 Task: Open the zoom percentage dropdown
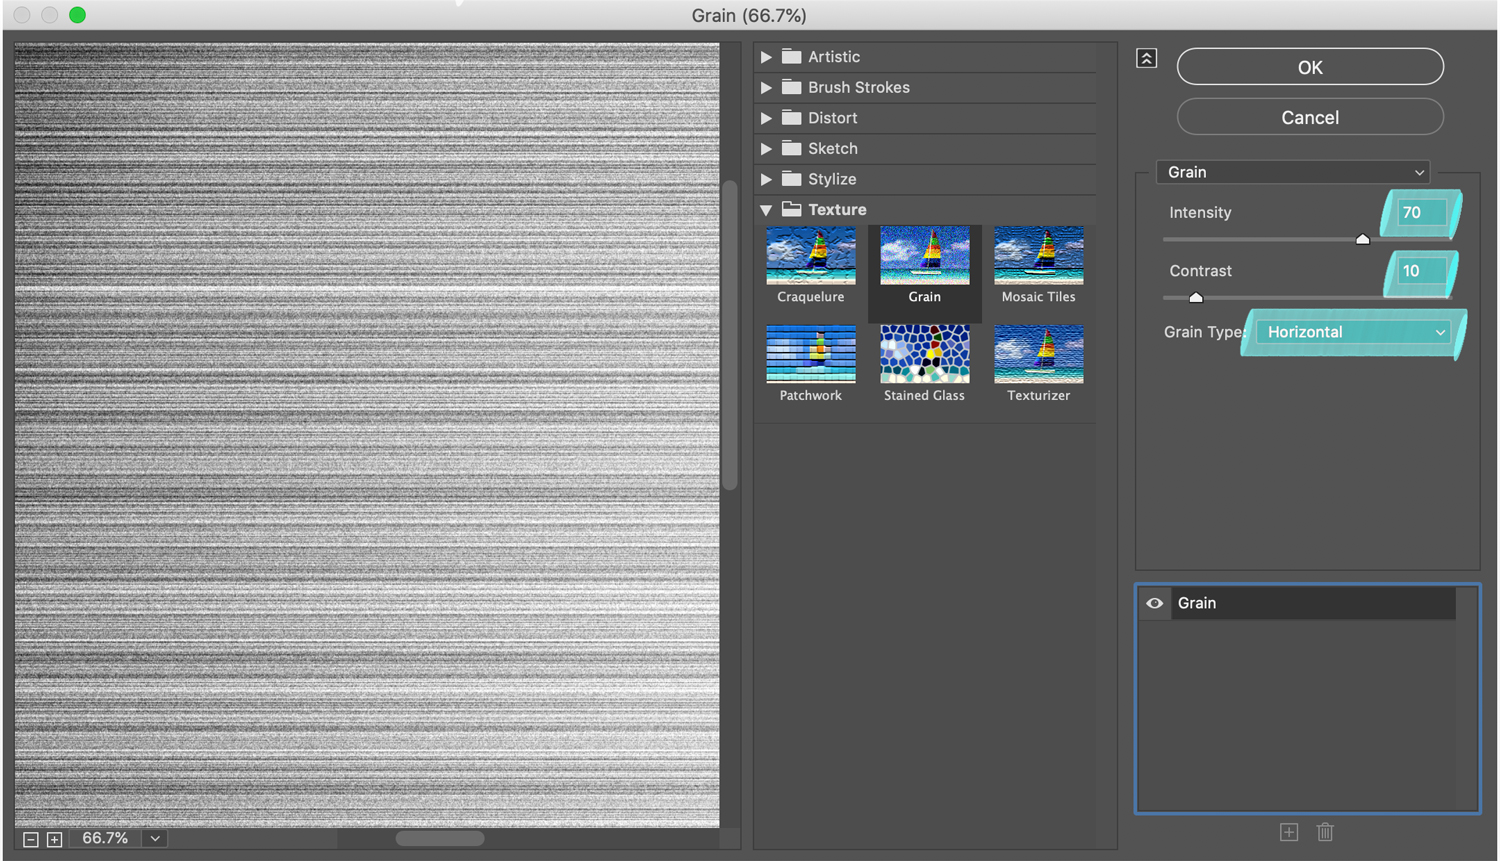pyautogui.click(x=154, y=839)
